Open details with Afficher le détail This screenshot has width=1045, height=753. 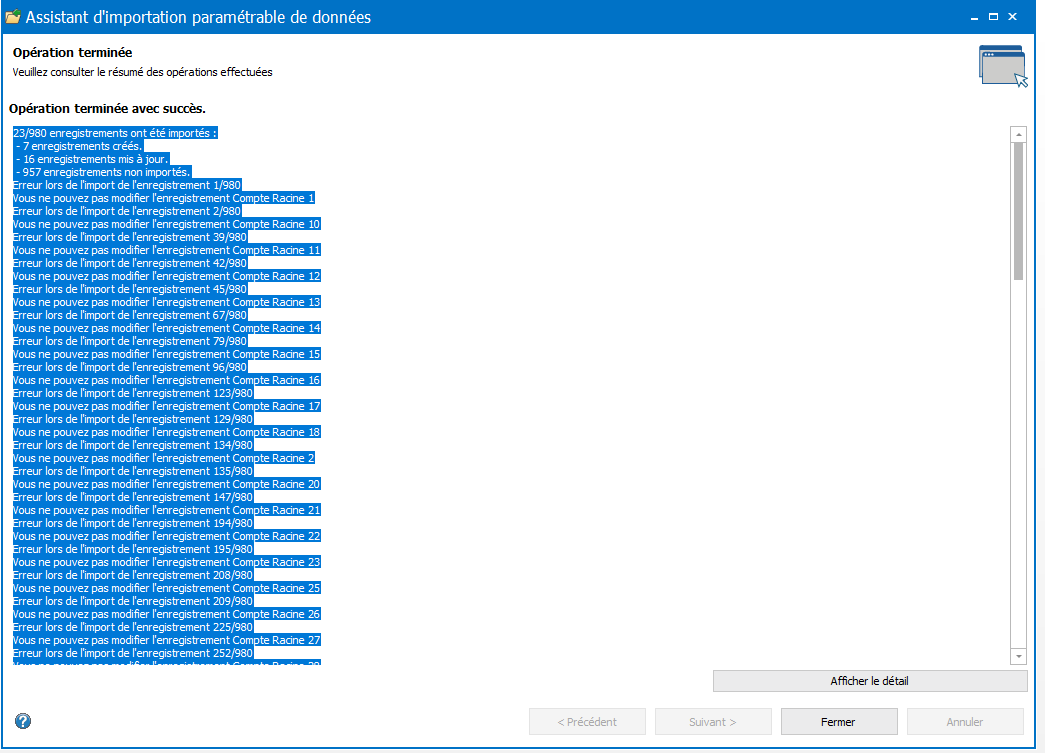[x=870, y=681]
